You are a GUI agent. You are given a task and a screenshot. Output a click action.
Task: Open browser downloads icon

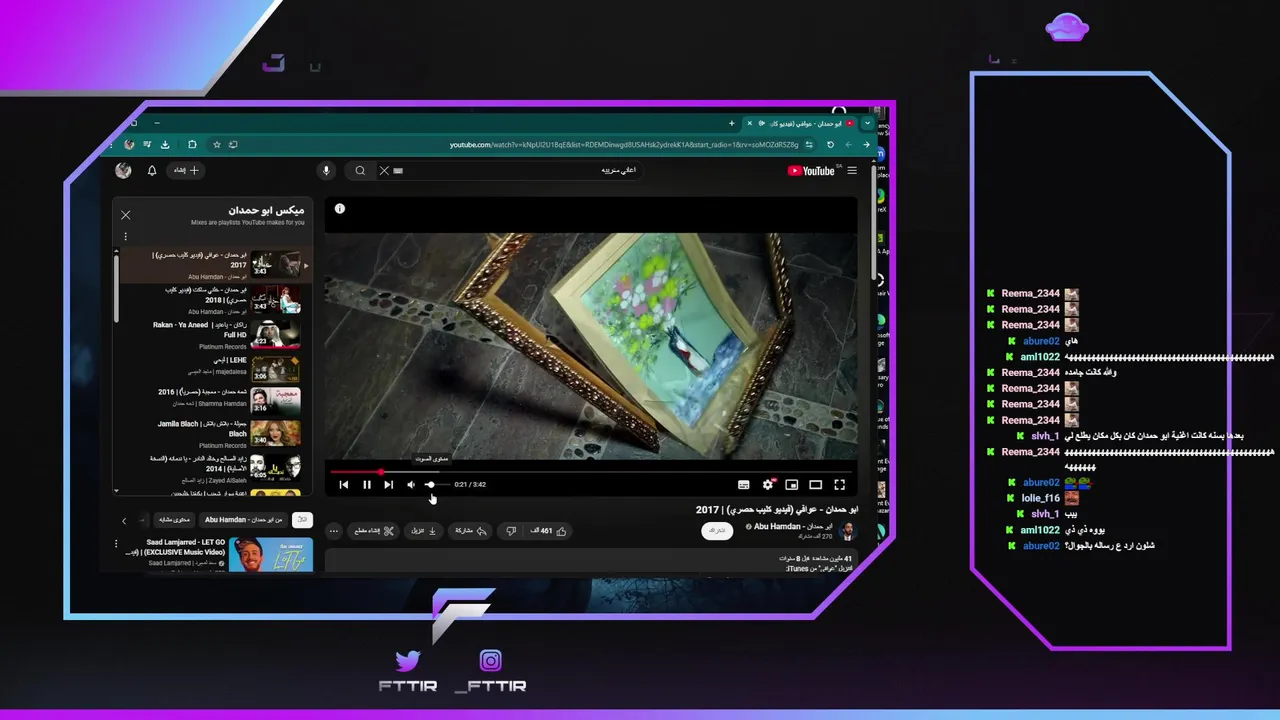click(165, 145)
